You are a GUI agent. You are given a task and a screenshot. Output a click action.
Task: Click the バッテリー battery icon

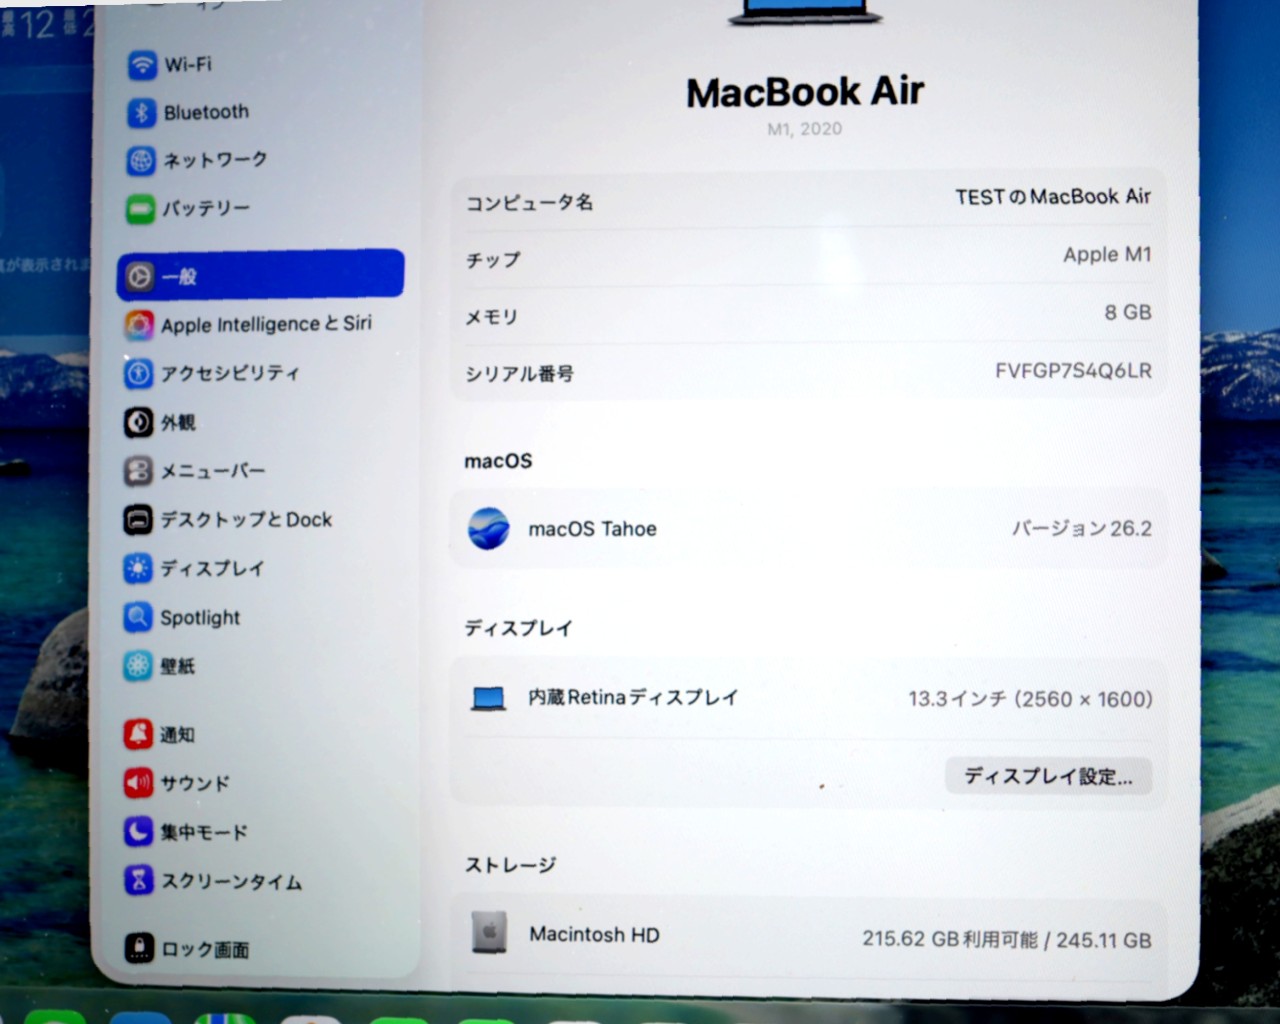click(141, 210)
